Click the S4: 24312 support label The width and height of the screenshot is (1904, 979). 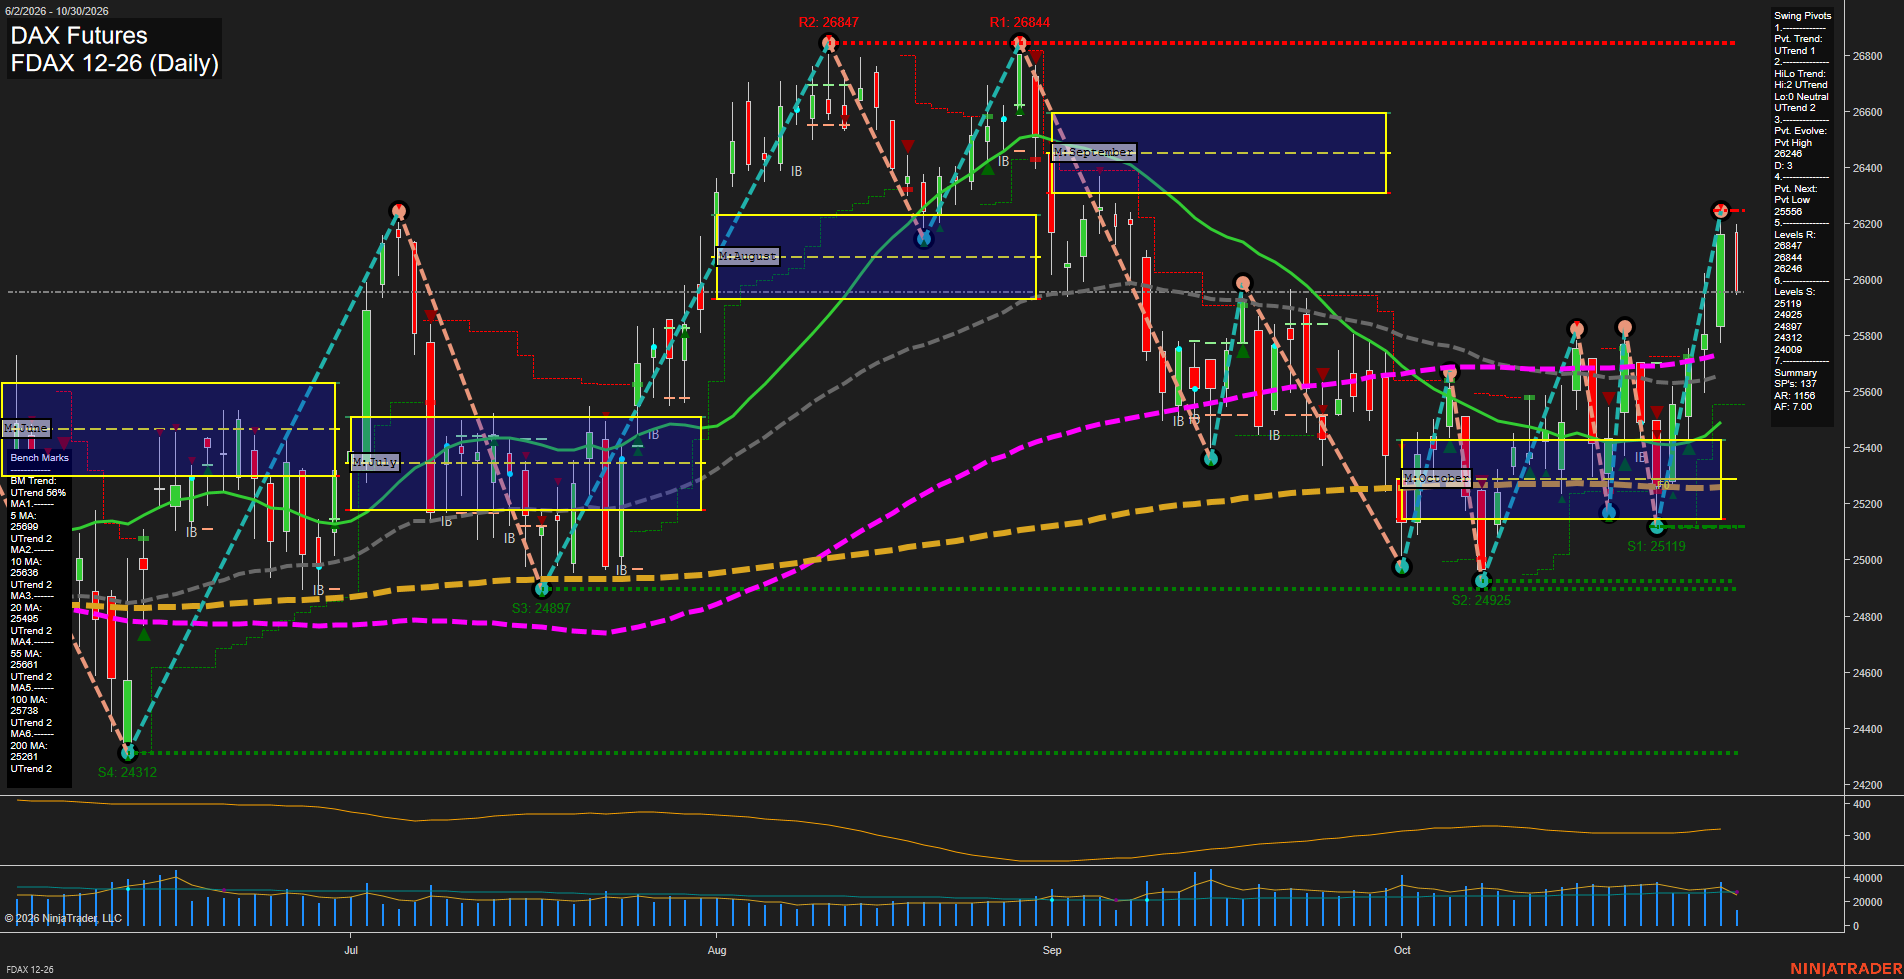pyautogui.click(x=127, y=772)
